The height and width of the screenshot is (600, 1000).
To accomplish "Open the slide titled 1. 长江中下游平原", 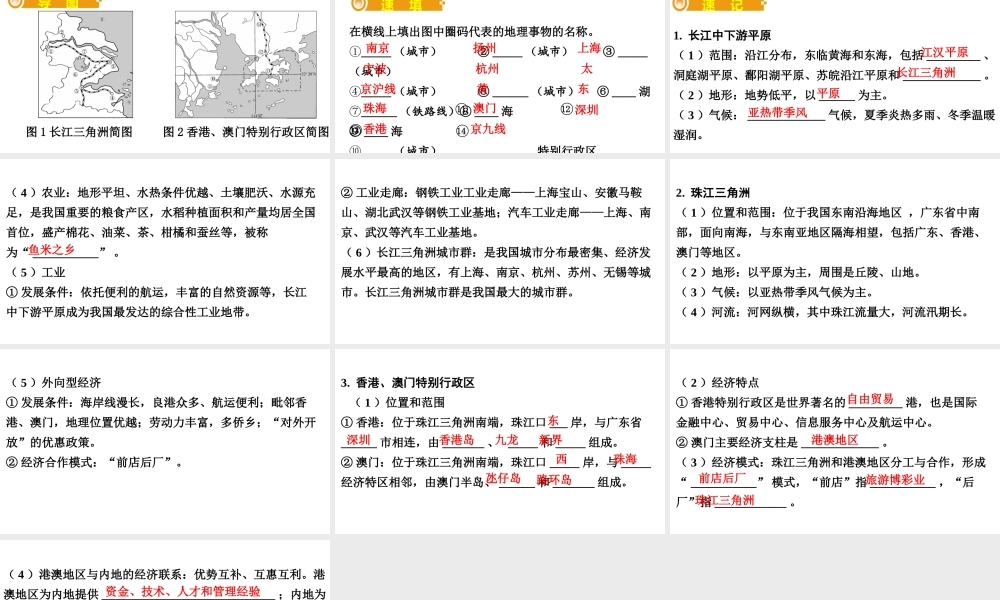I will tap(835, 76).
